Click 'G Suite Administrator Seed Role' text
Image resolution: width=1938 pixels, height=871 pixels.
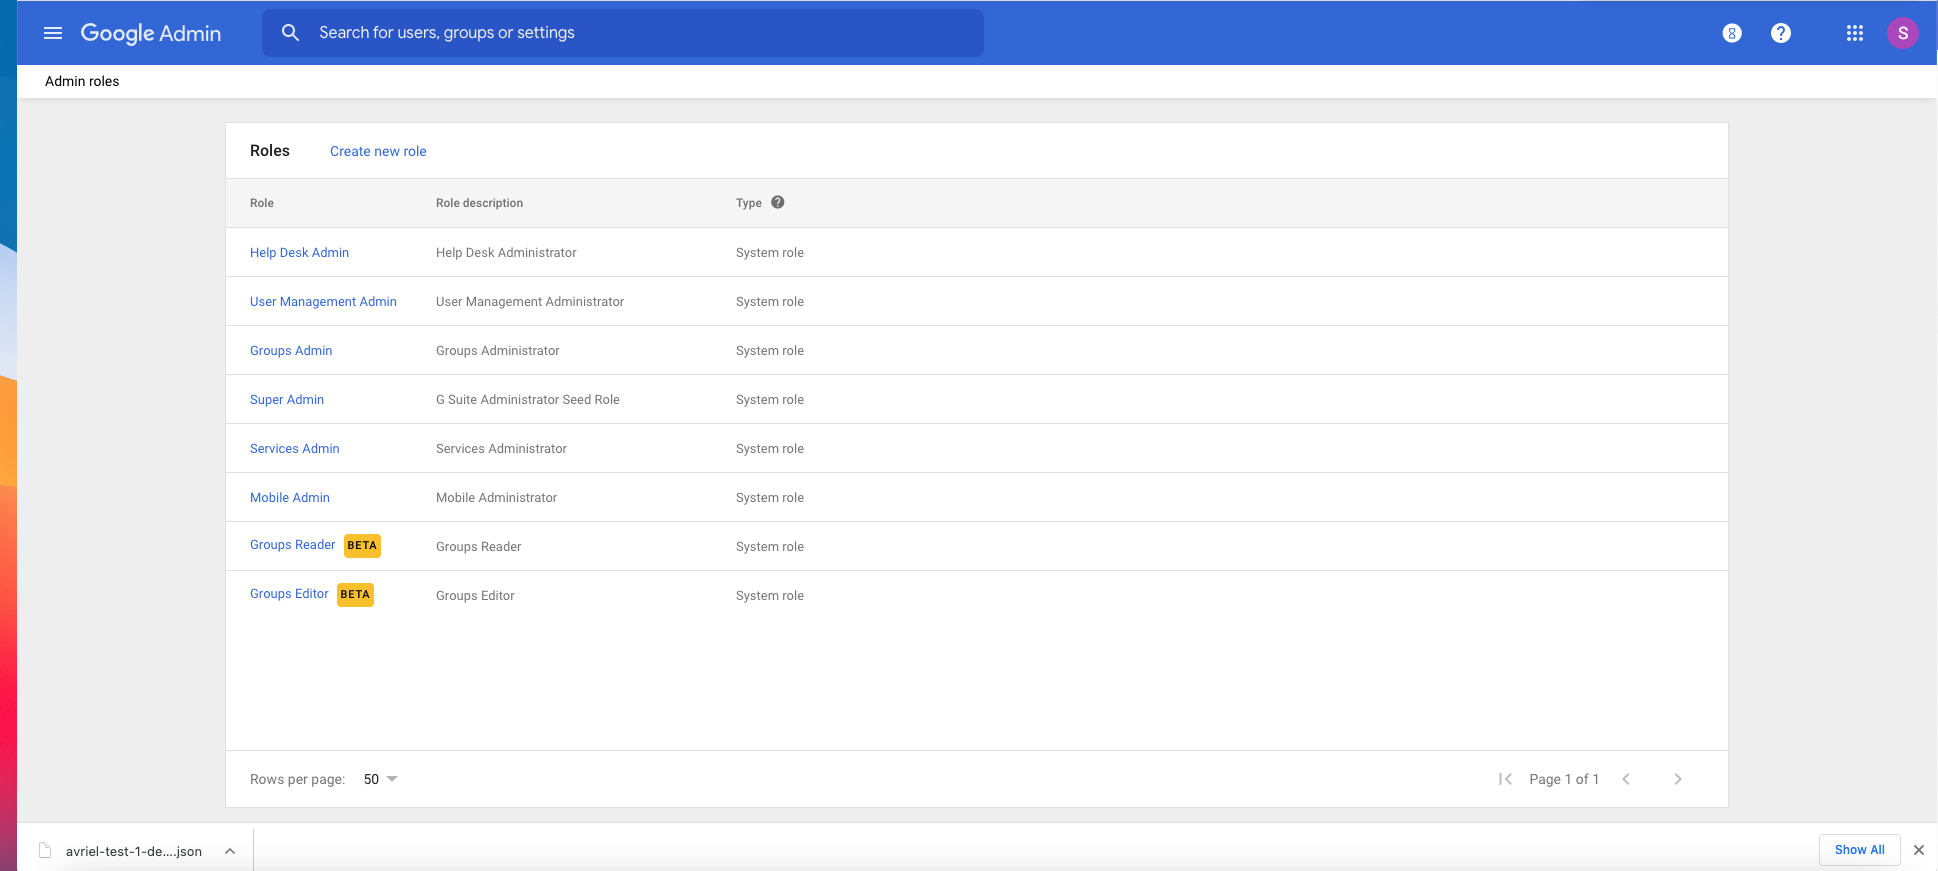pyautogui.click(x=528, y=399)
